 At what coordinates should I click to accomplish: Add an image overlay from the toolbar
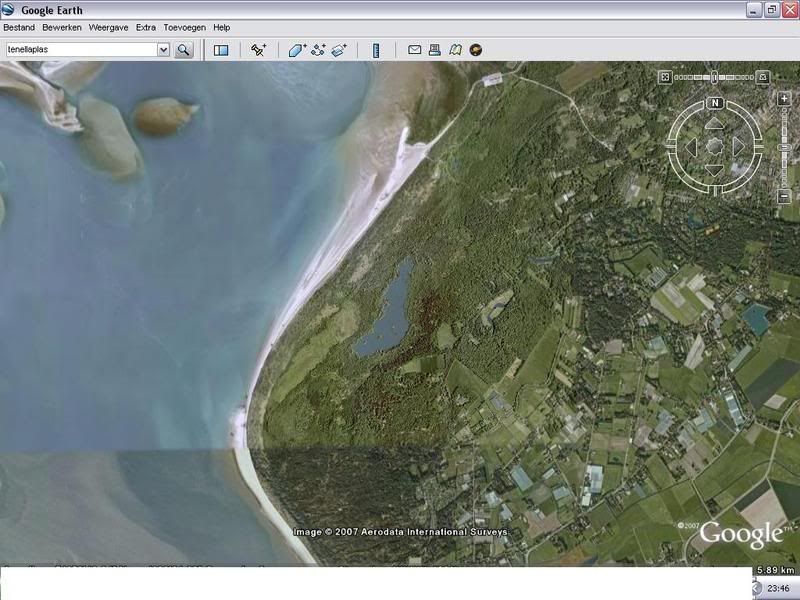339,50
